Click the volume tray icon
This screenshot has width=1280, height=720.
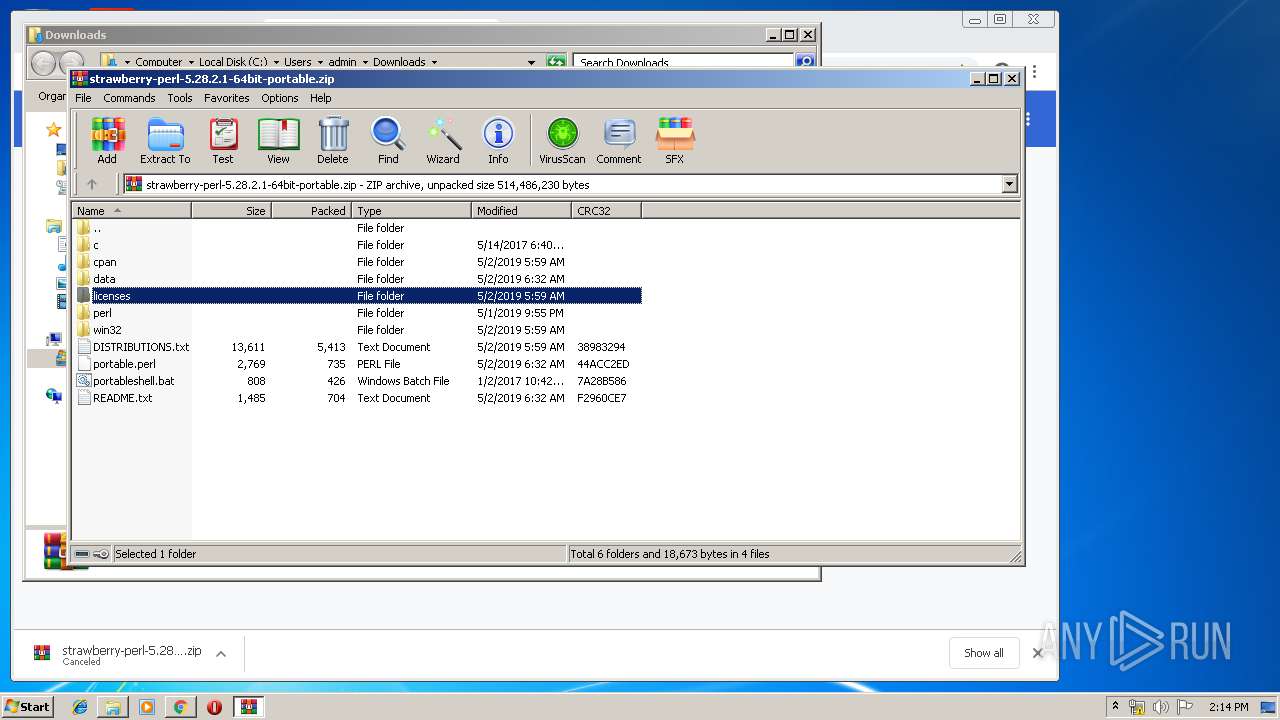[1161, 707]
